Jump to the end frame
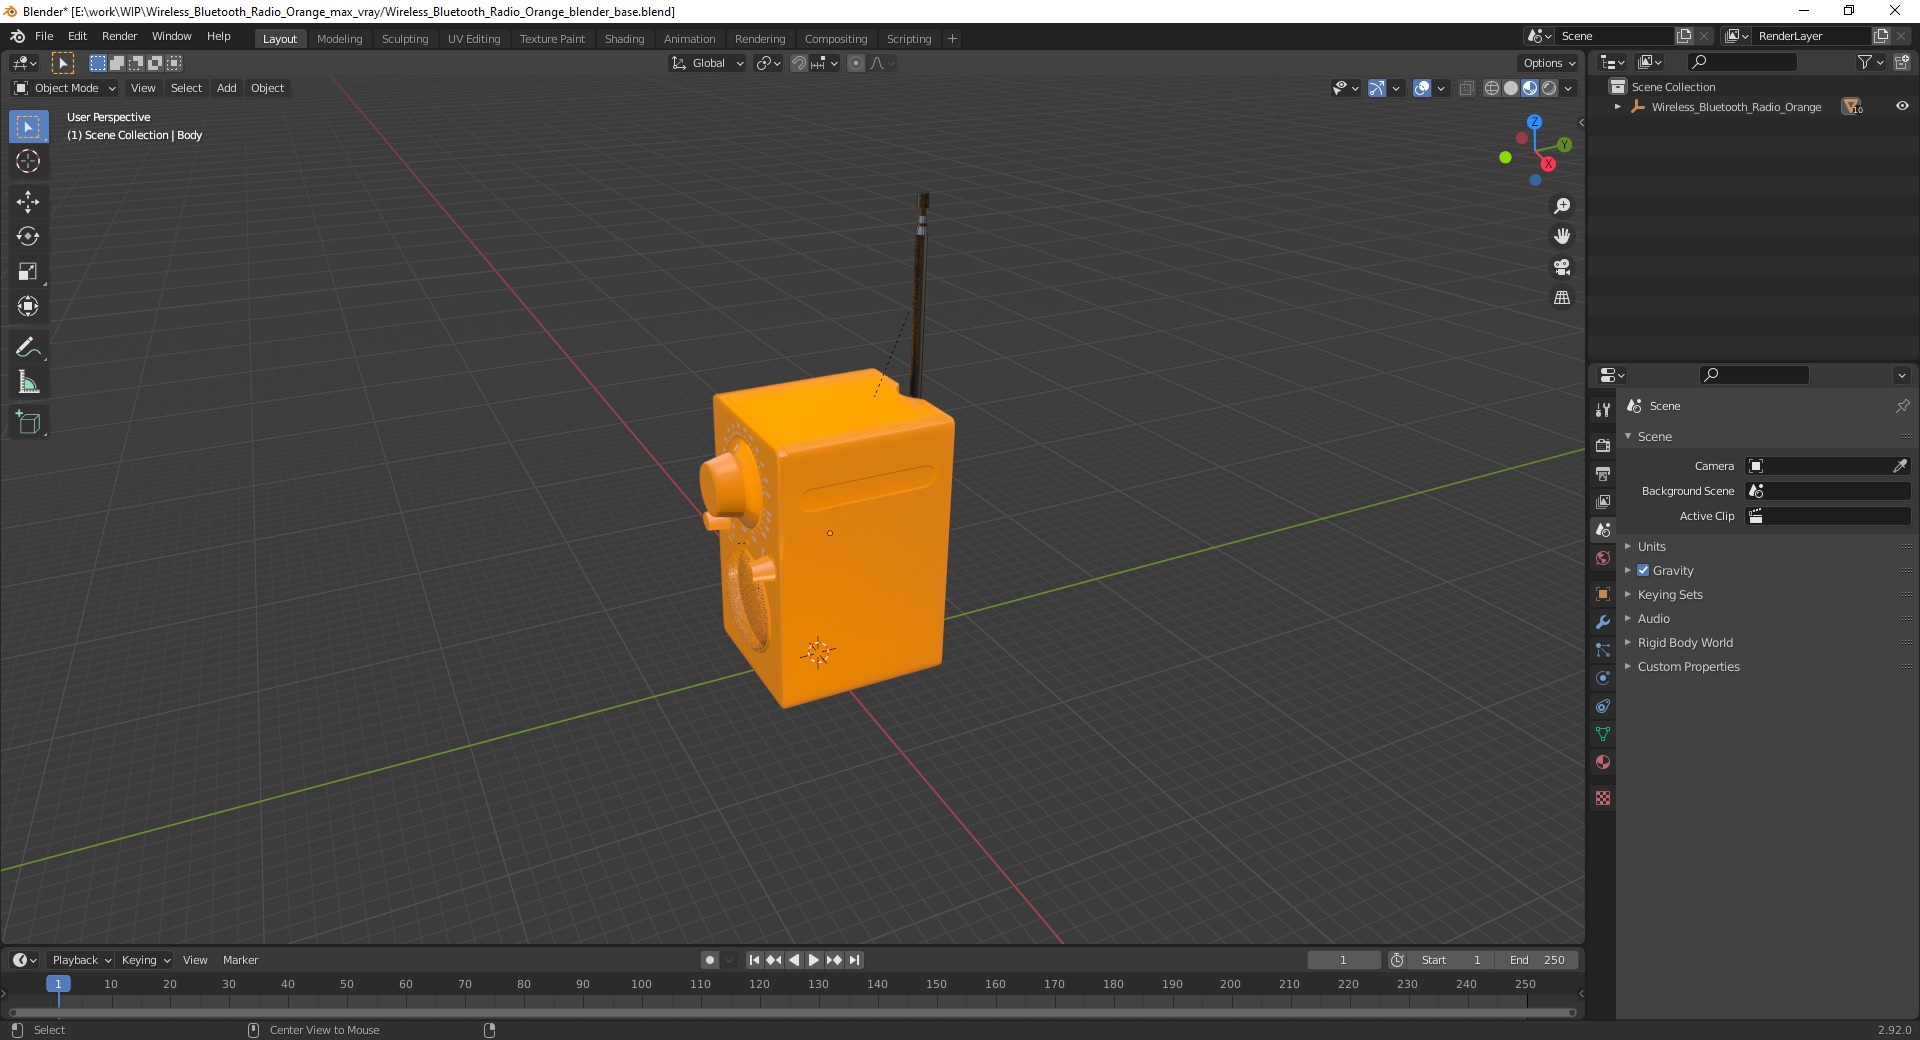Image resolution: width=1920 pixels, height=1040 pixels. [x=854, y=960]
